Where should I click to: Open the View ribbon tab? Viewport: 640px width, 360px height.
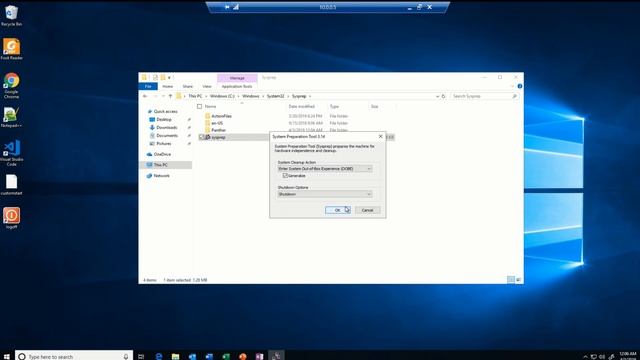point(207,87)
